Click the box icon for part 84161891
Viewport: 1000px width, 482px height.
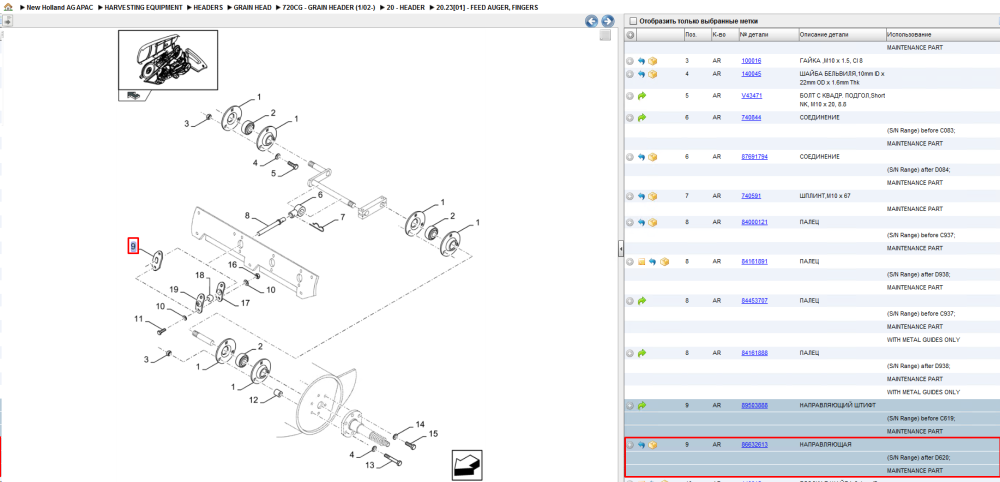coord(665,262)
